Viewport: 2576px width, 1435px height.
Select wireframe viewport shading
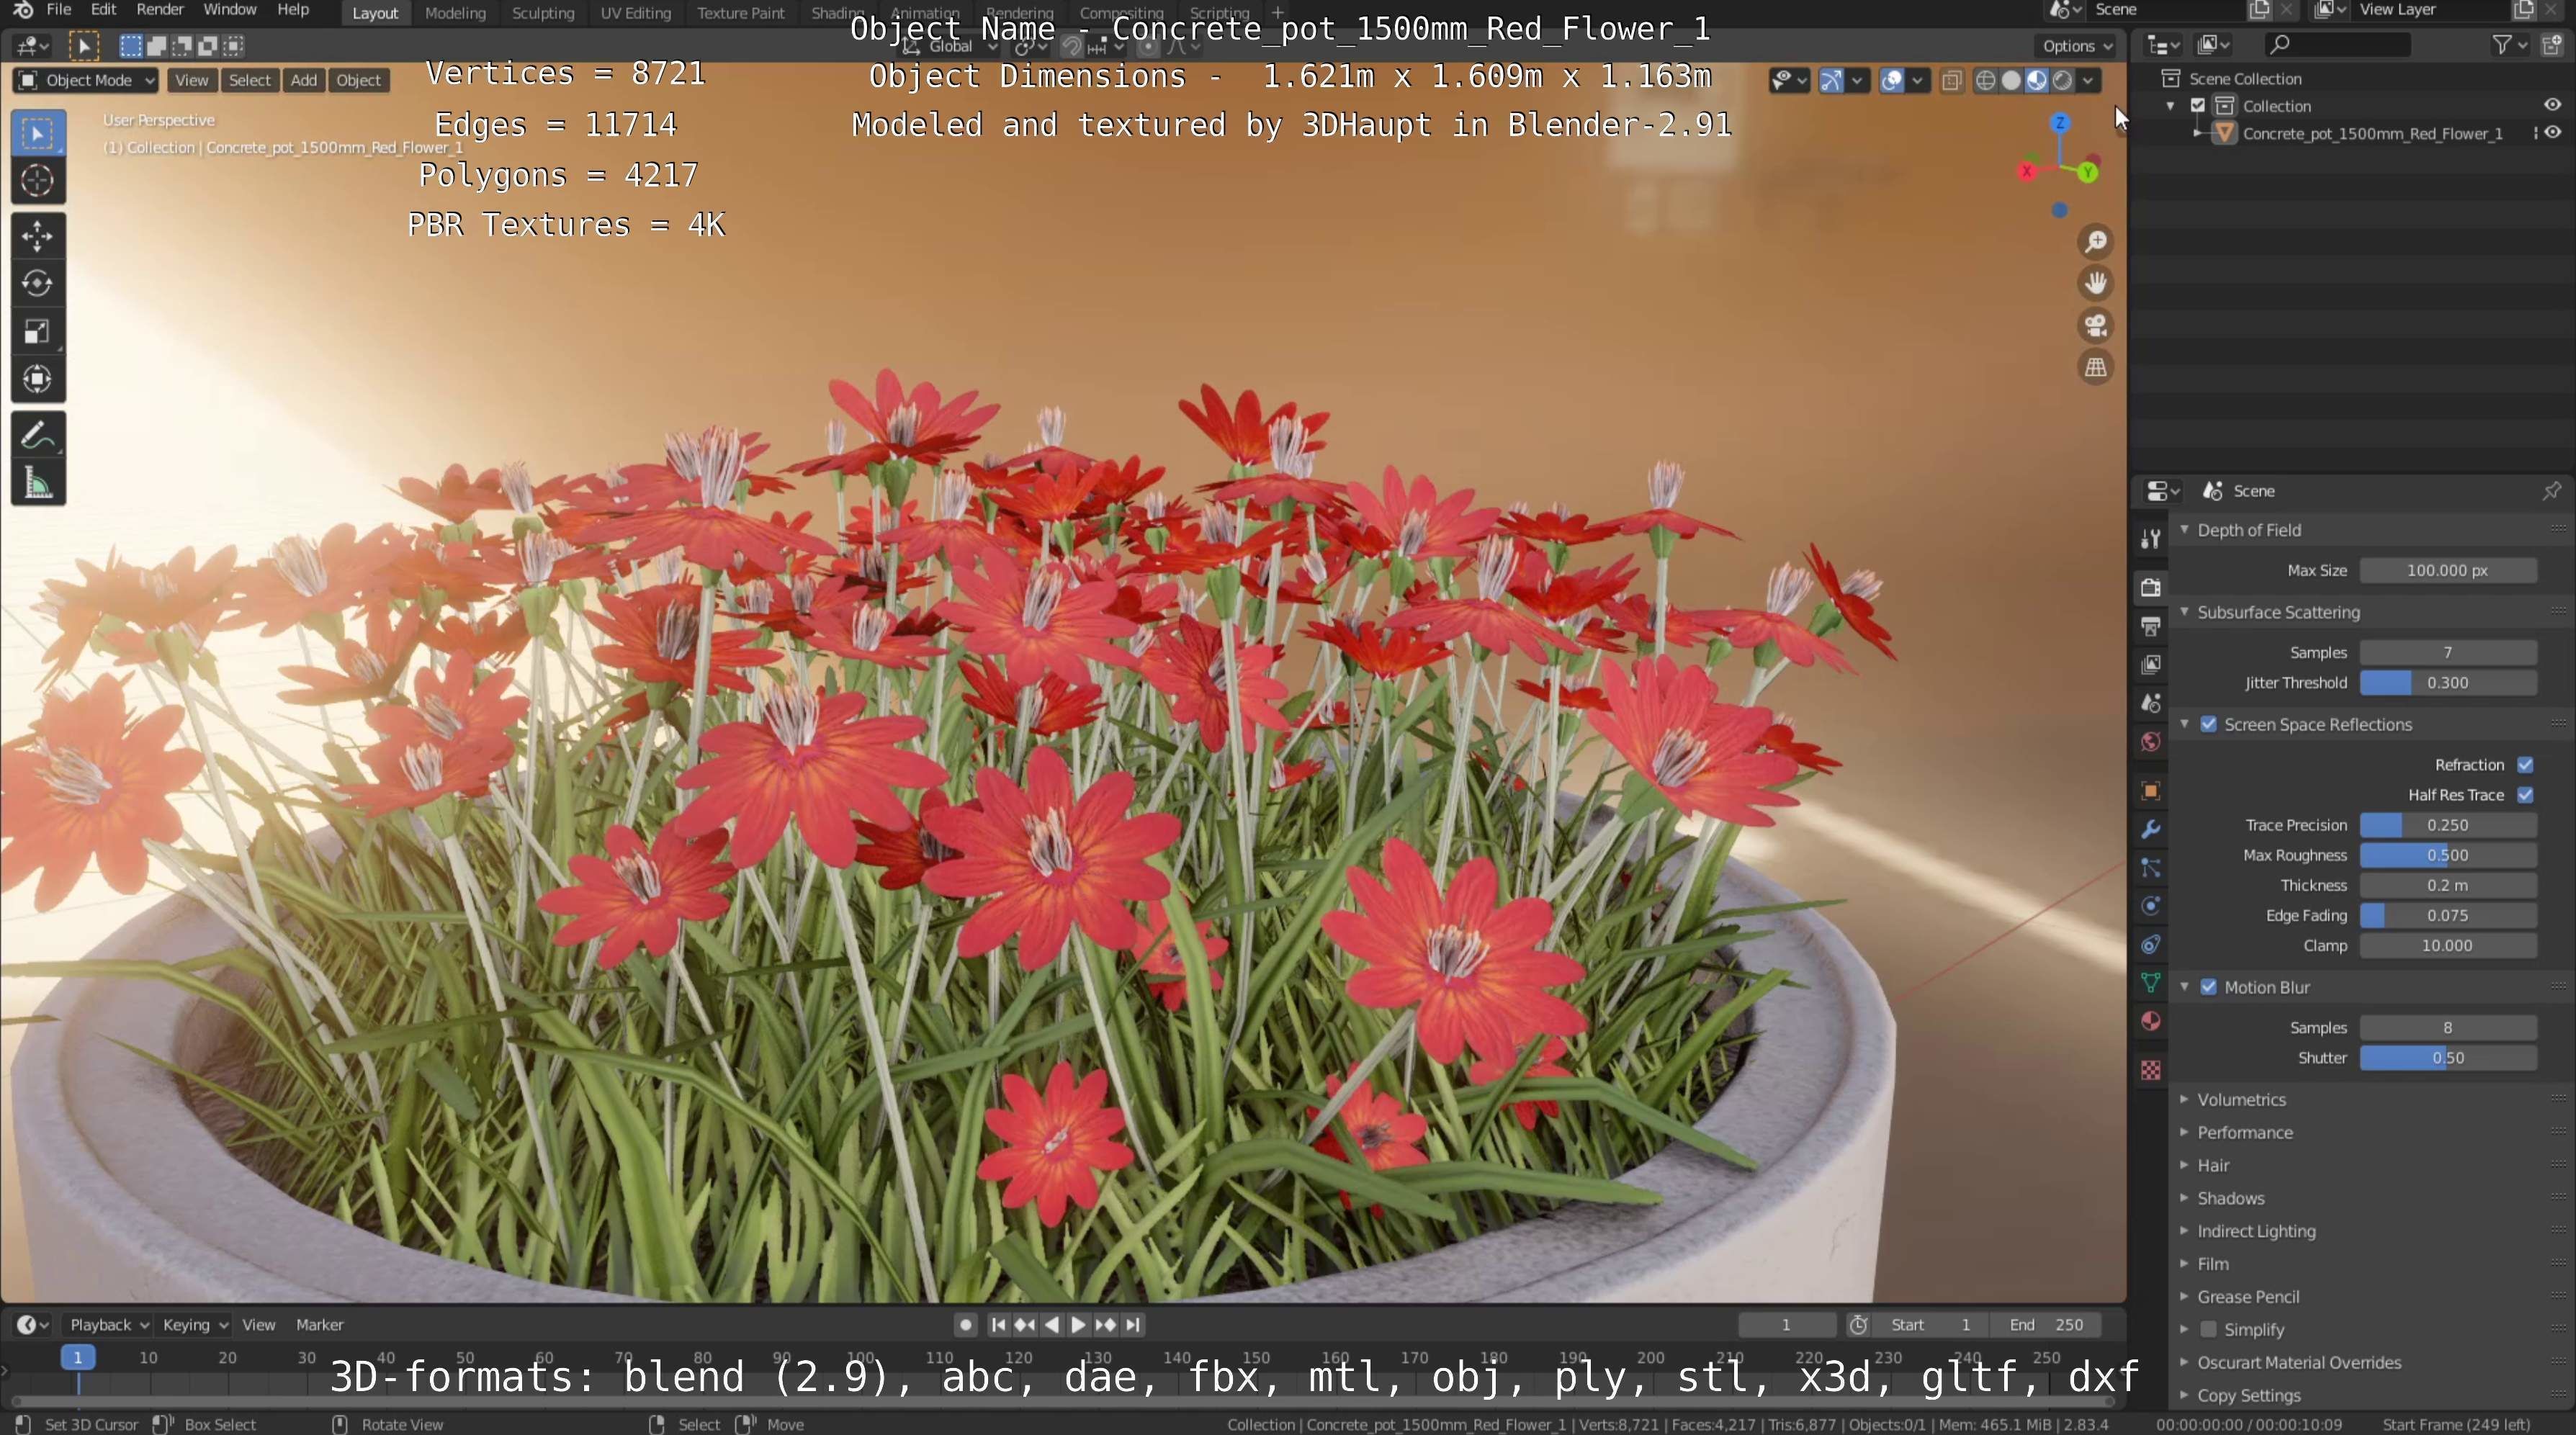tap(1986, 81)
